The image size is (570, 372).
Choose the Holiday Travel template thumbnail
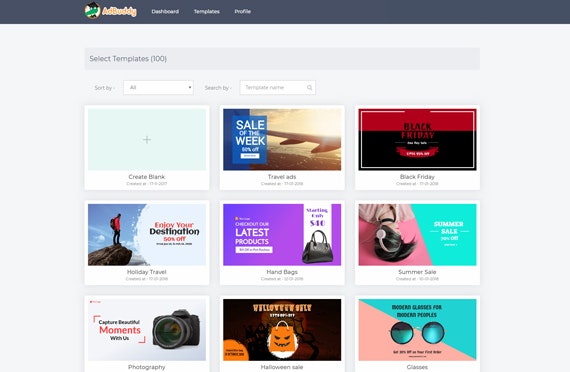(147, 235)
